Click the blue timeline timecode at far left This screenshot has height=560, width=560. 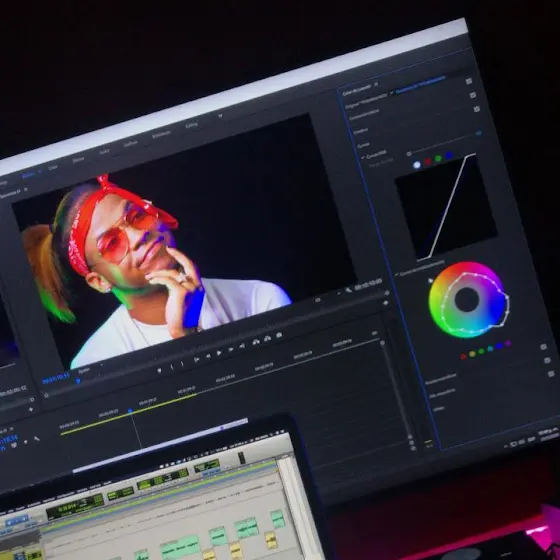click(9, 439)
